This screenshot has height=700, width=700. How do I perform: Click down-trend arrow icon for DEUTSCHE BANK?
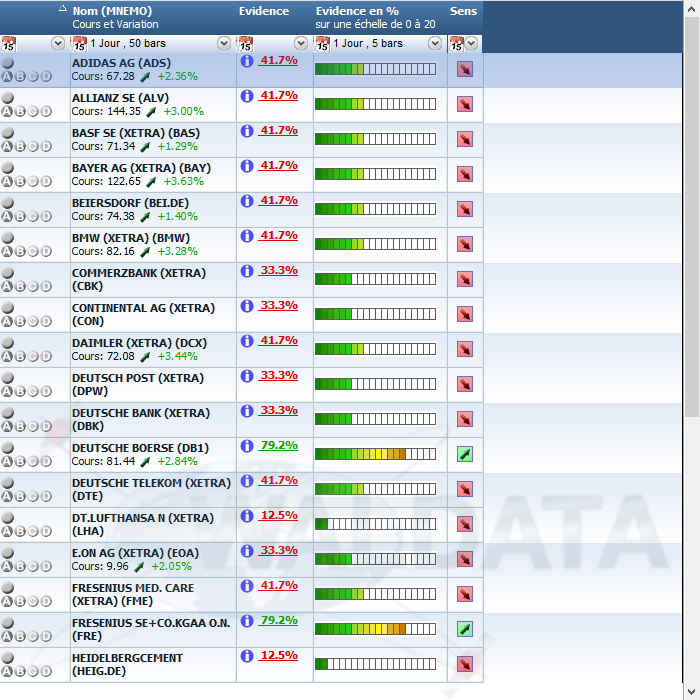tap(465, 419)
